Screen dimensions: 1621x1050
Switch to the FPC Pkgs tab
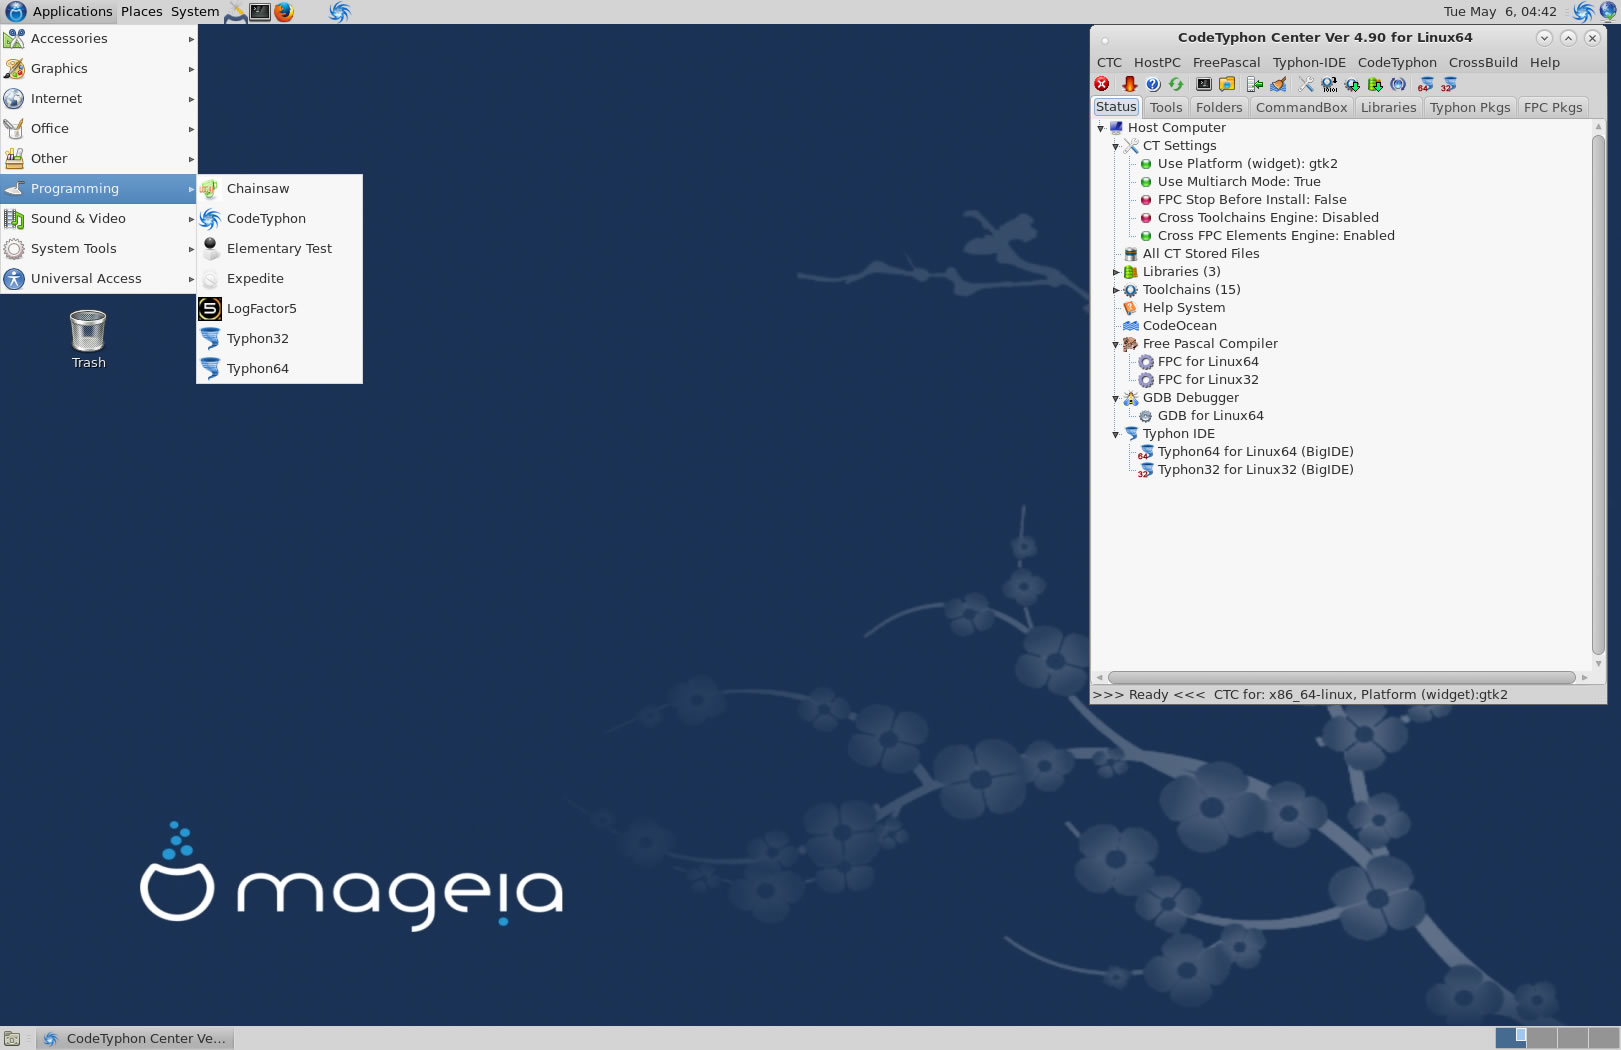coord(1553,107)
